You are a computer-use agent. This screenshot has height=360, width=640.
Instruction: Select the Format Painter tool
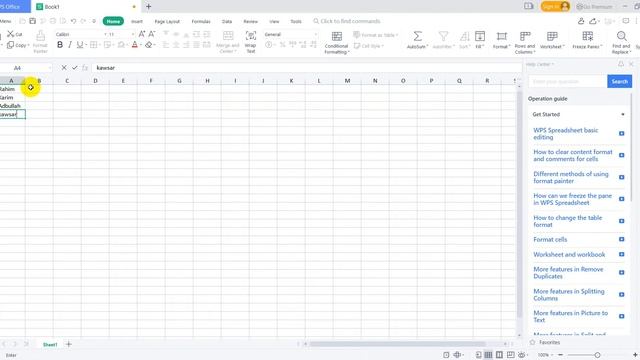pyautogui.click(x=40, y=42)
